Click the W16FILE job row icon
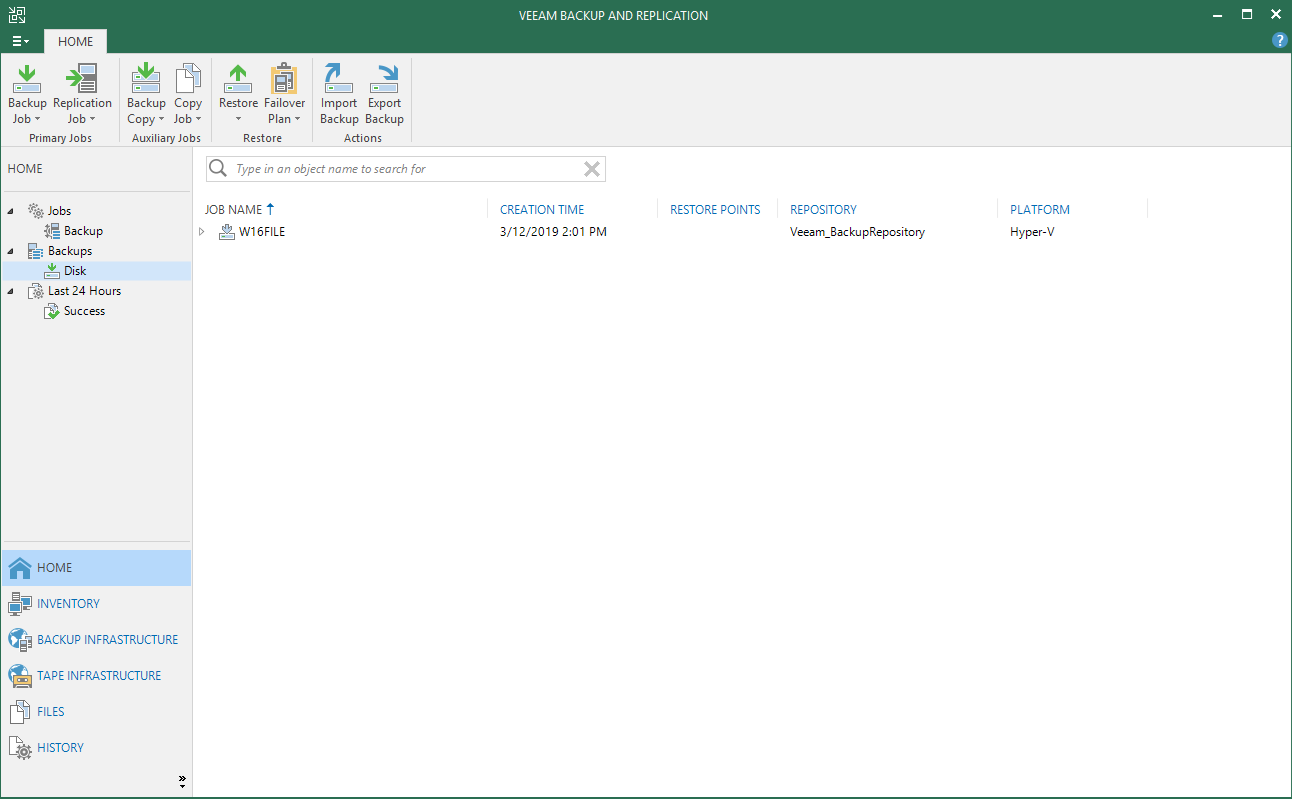This screenshot has height=799, width=1292. coord(227,232)
